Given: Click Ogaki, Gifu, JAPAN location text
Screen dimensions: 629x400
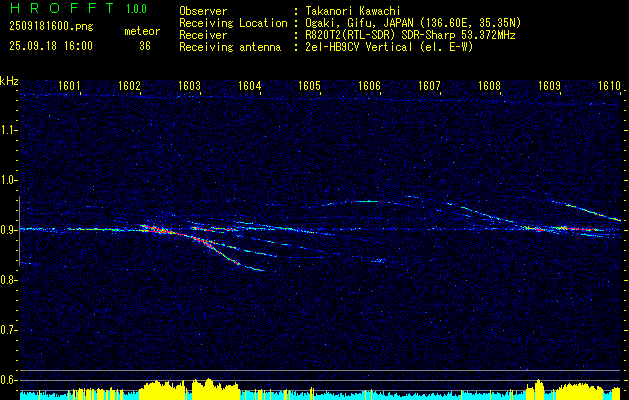Looking at the screenshot, I should pyautogui.click(x=413, y=23).
